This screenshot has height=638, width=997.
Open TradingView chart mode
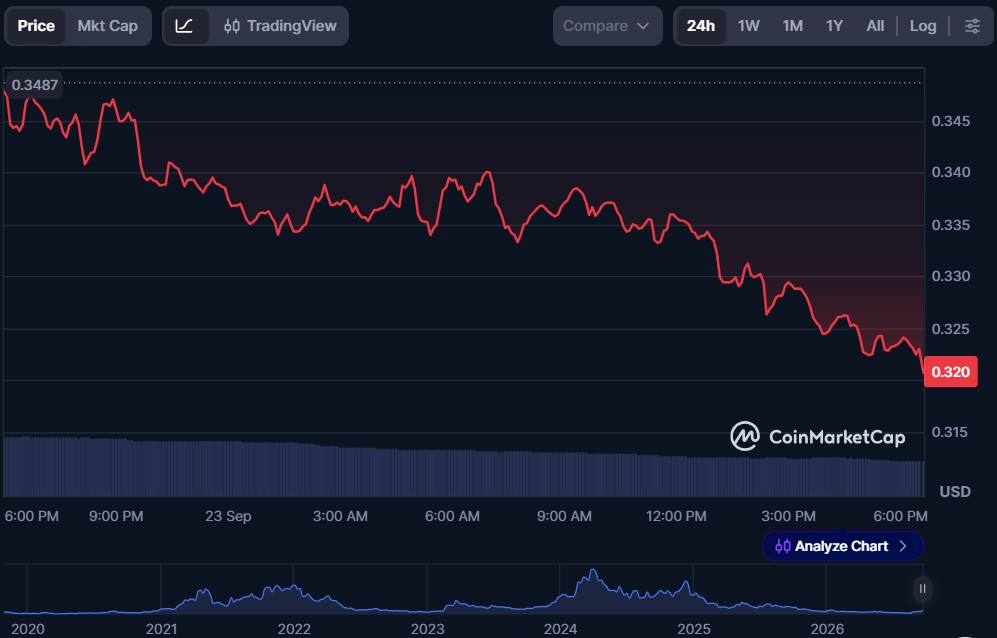point(280,26)
